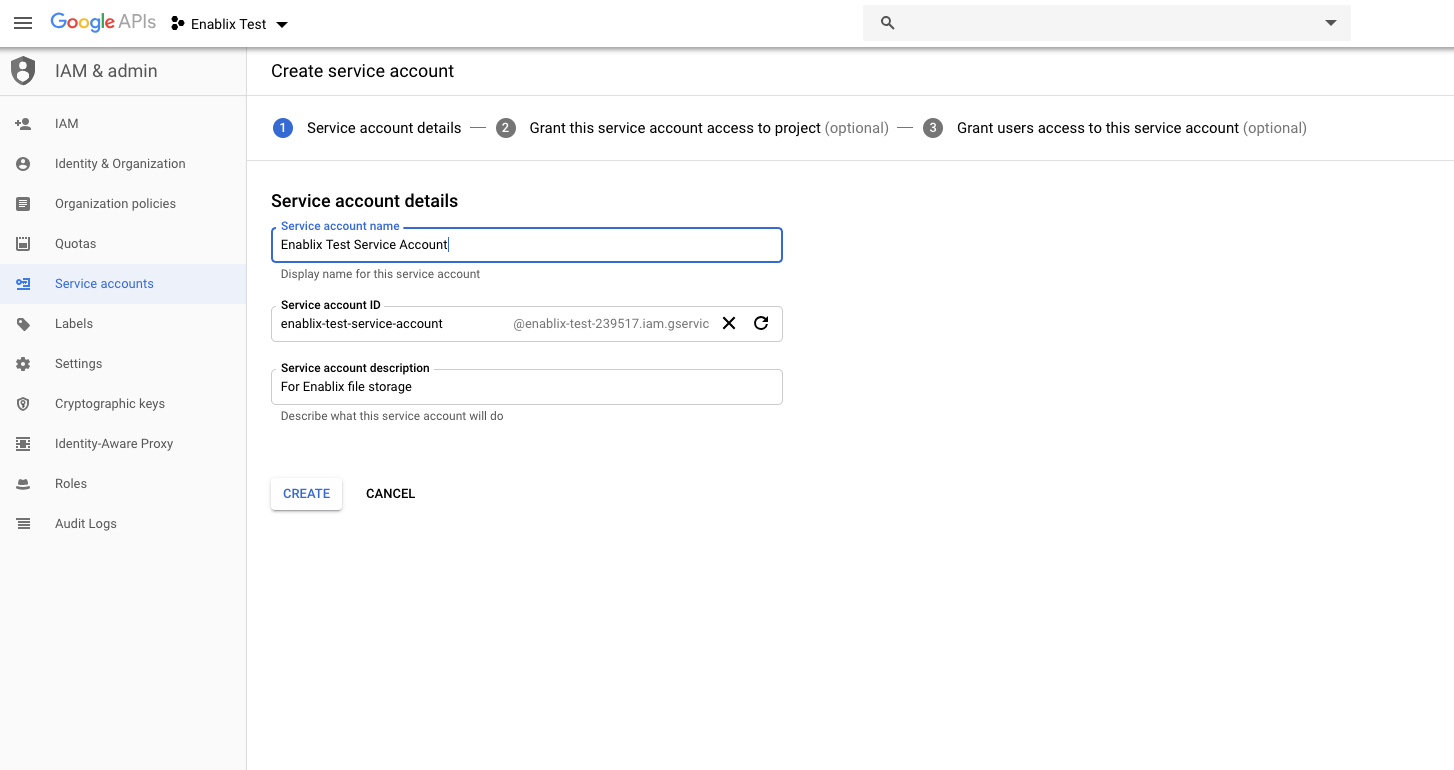Click the Quotas icon in sidebar

pos(23,244)
